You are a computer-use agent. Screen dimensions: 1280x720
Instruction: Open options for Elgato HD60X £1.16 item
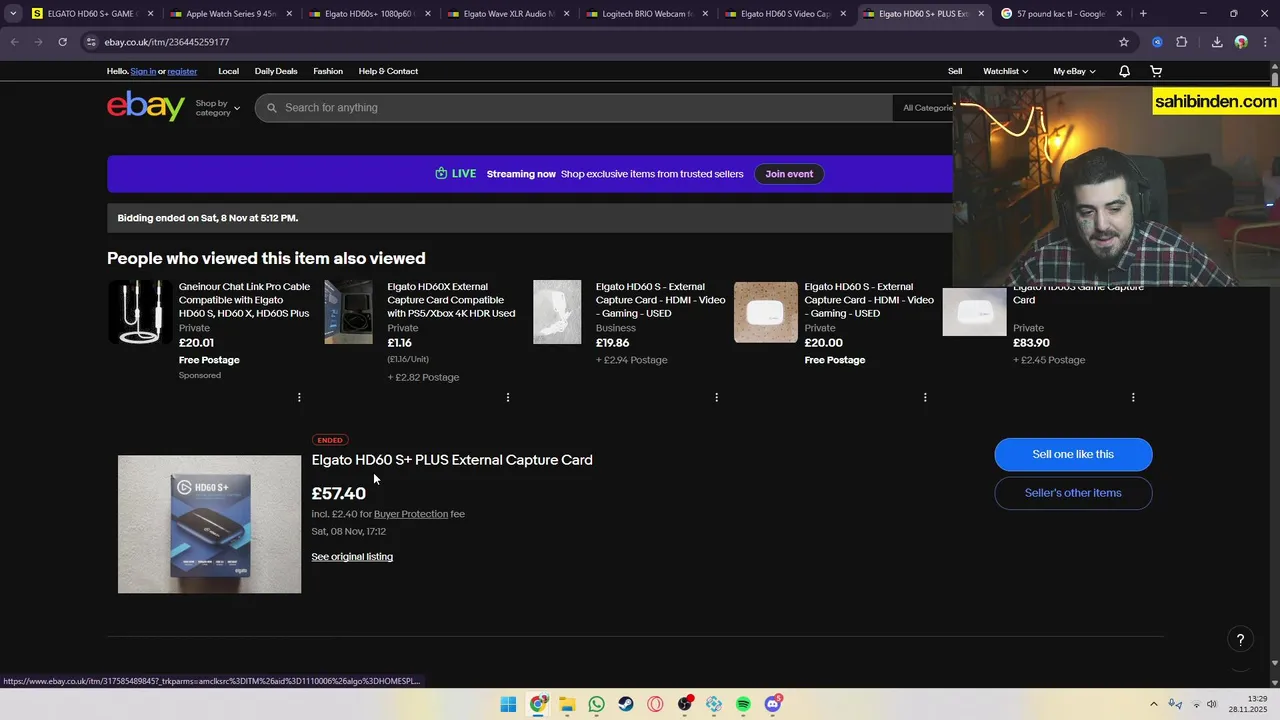[508, 397]
